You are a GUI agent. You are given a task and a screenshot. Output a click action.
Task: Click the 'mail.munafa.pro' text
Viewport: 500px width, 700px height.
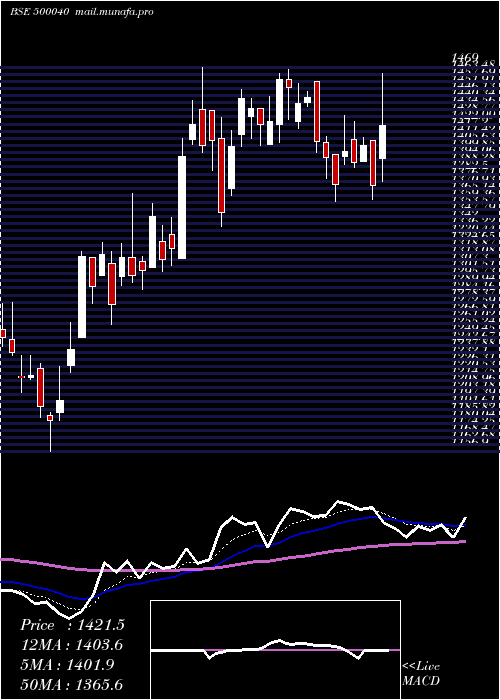pos(113,12)
